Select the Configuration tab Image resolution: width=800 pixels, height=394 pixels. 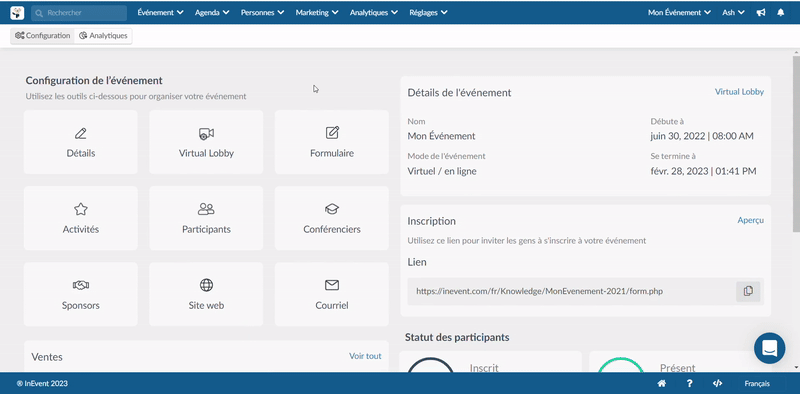pyautogui.click(x=42, y=36)
